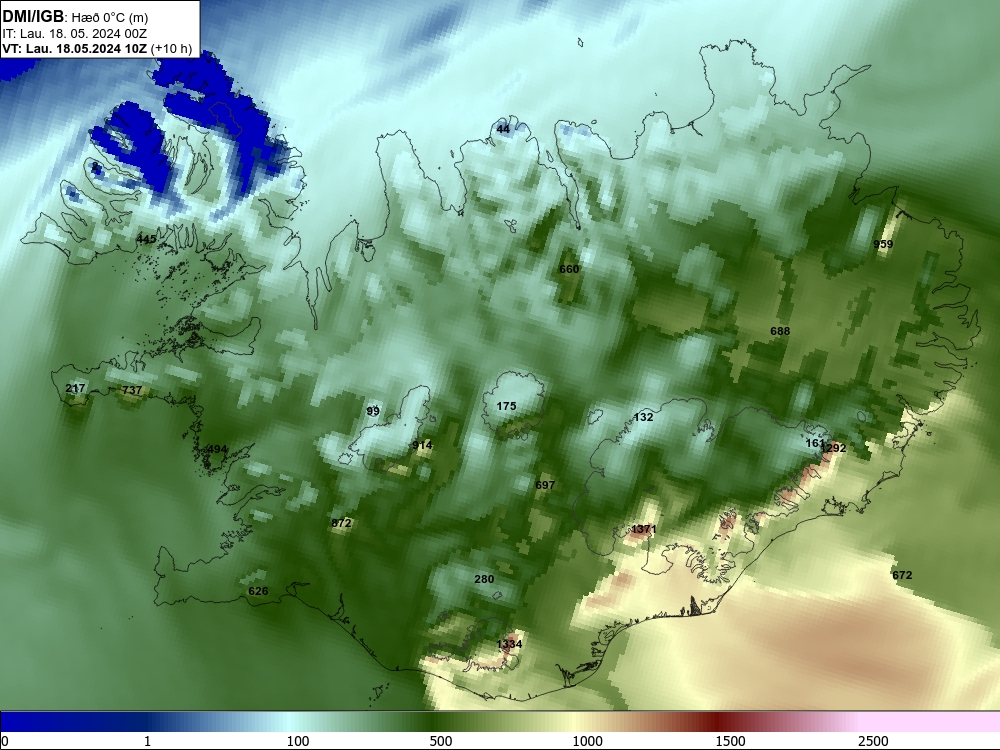
Task: Click the 697 value in the central highlands
Action: (545, 485)
